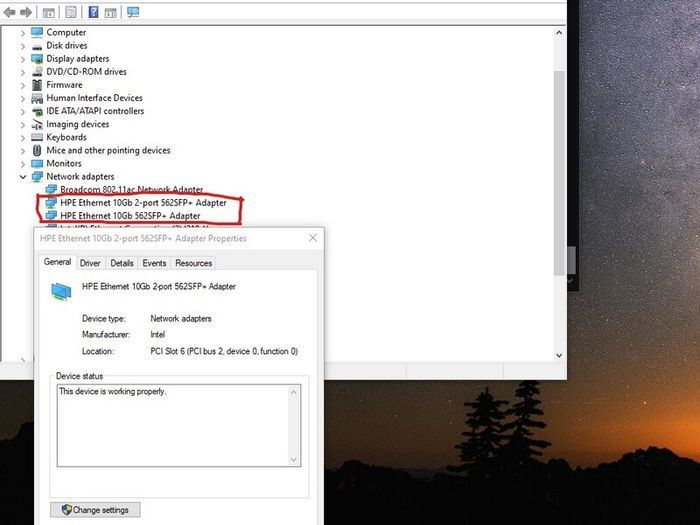Expand the Monitors node
This screenshot has width=700, height=525.
click(23, 164)
